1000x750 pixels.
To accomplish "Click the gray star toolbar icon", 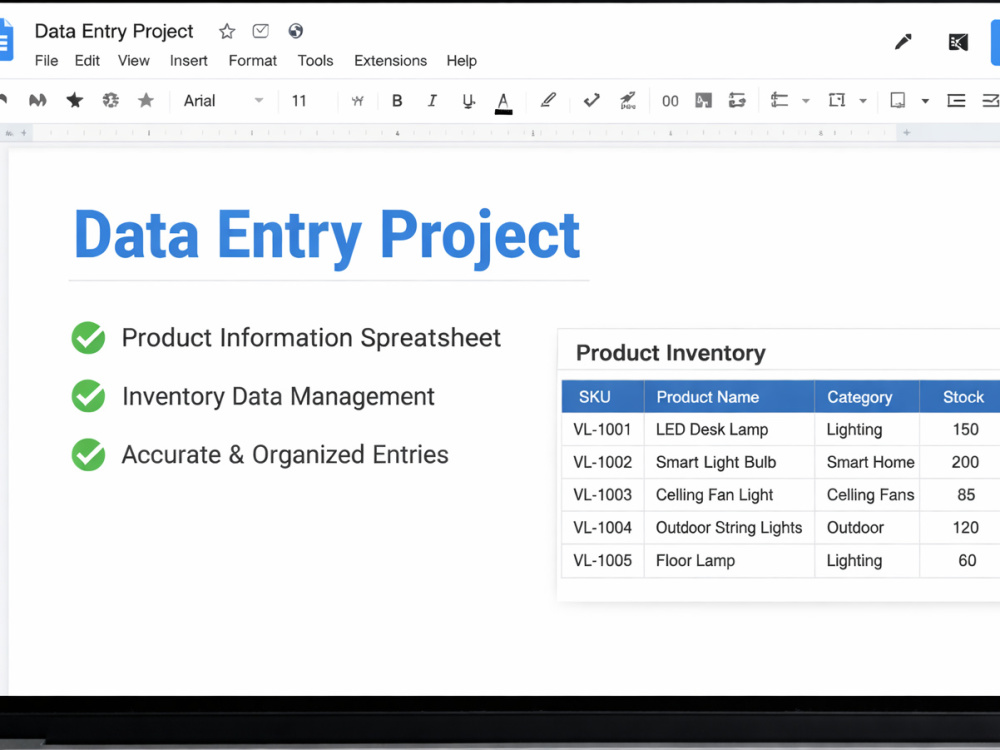I will [146, 100].
